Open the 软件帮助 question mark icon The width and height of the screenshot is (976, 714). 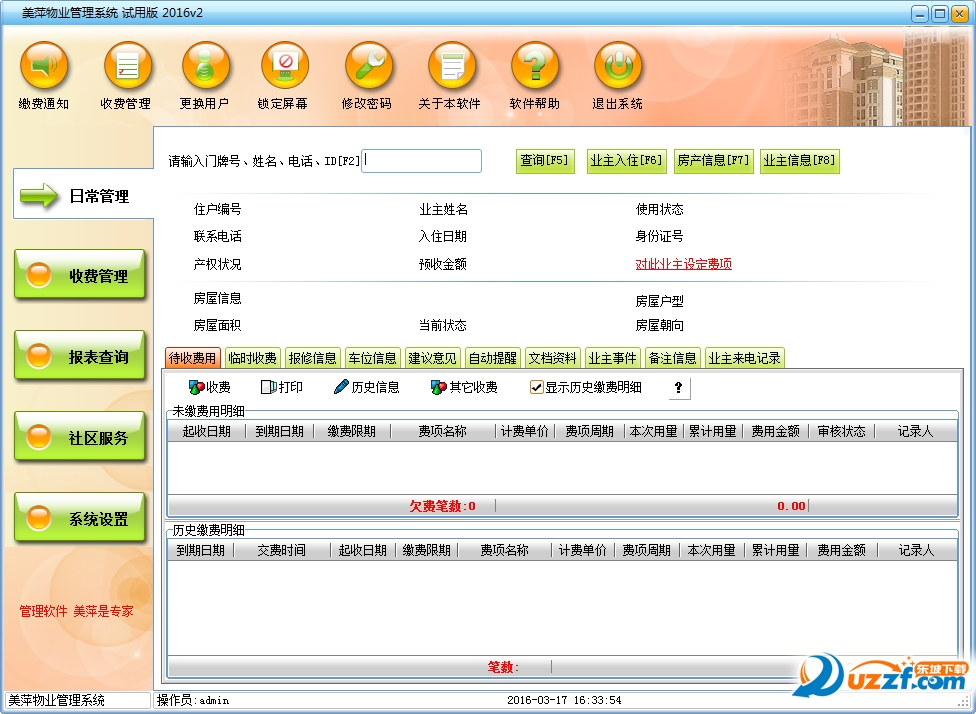click(x=535, y=65)
